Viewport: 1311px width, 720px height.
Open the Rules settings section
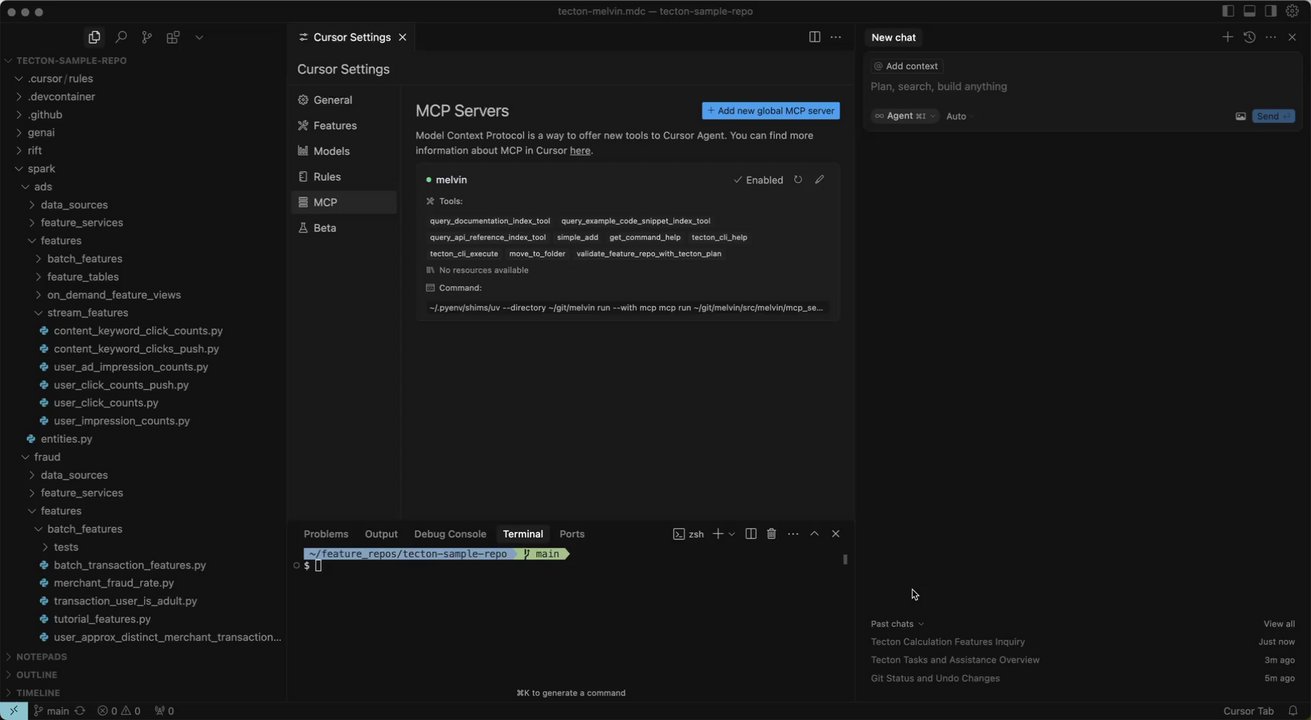tap(327, 177)
